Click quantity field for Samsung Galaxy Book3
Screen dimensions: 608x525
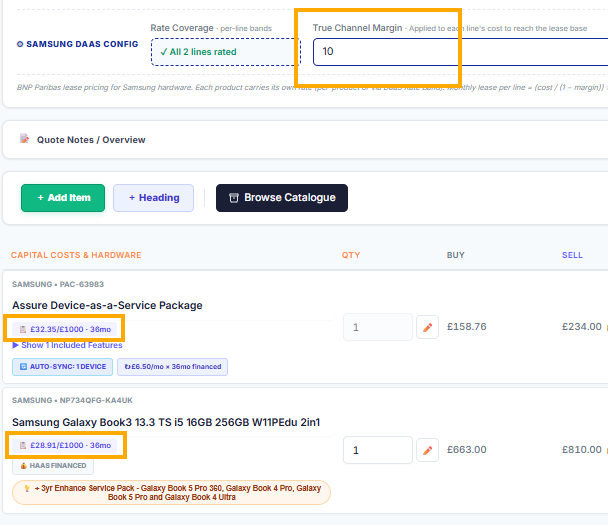point(378,450)
